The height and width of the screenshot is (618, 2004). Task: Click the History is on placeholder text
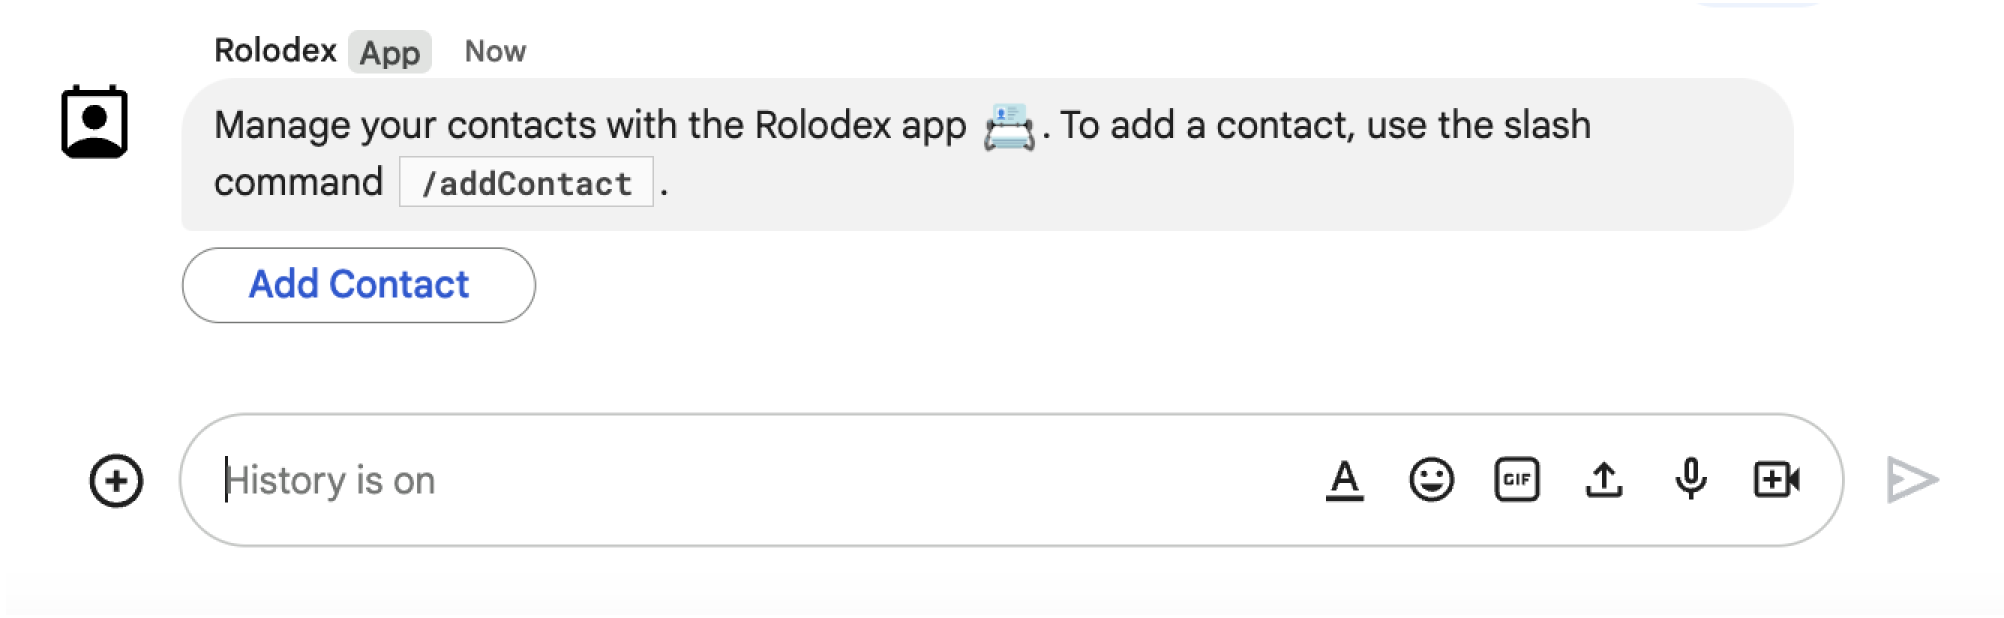(x=330, y=481)
